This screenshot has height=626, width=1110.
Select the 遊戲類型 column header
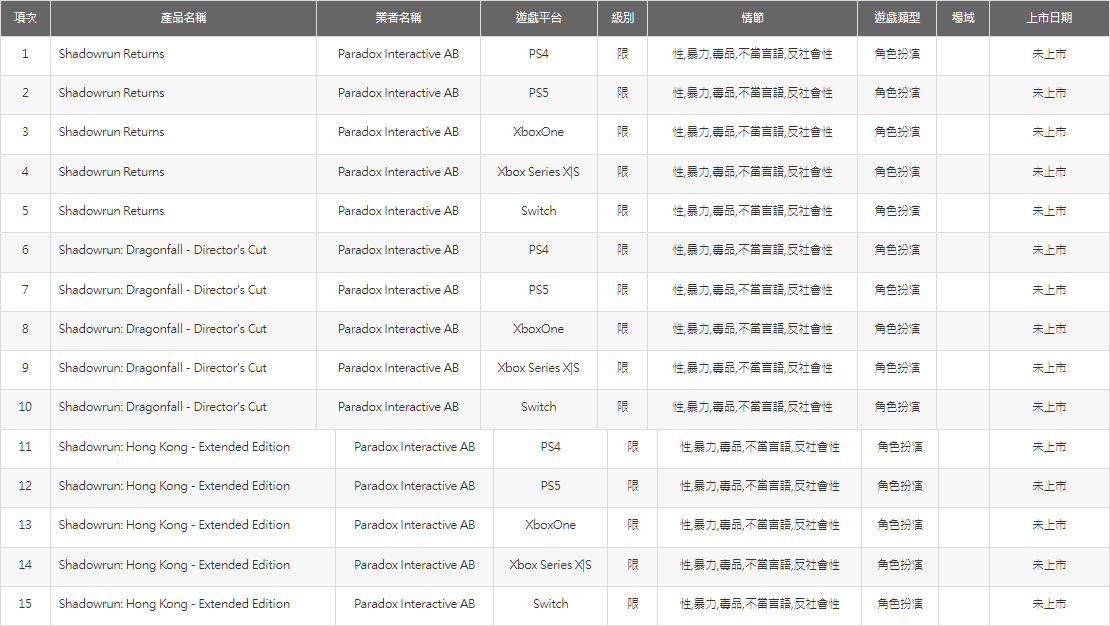[897, 18]
